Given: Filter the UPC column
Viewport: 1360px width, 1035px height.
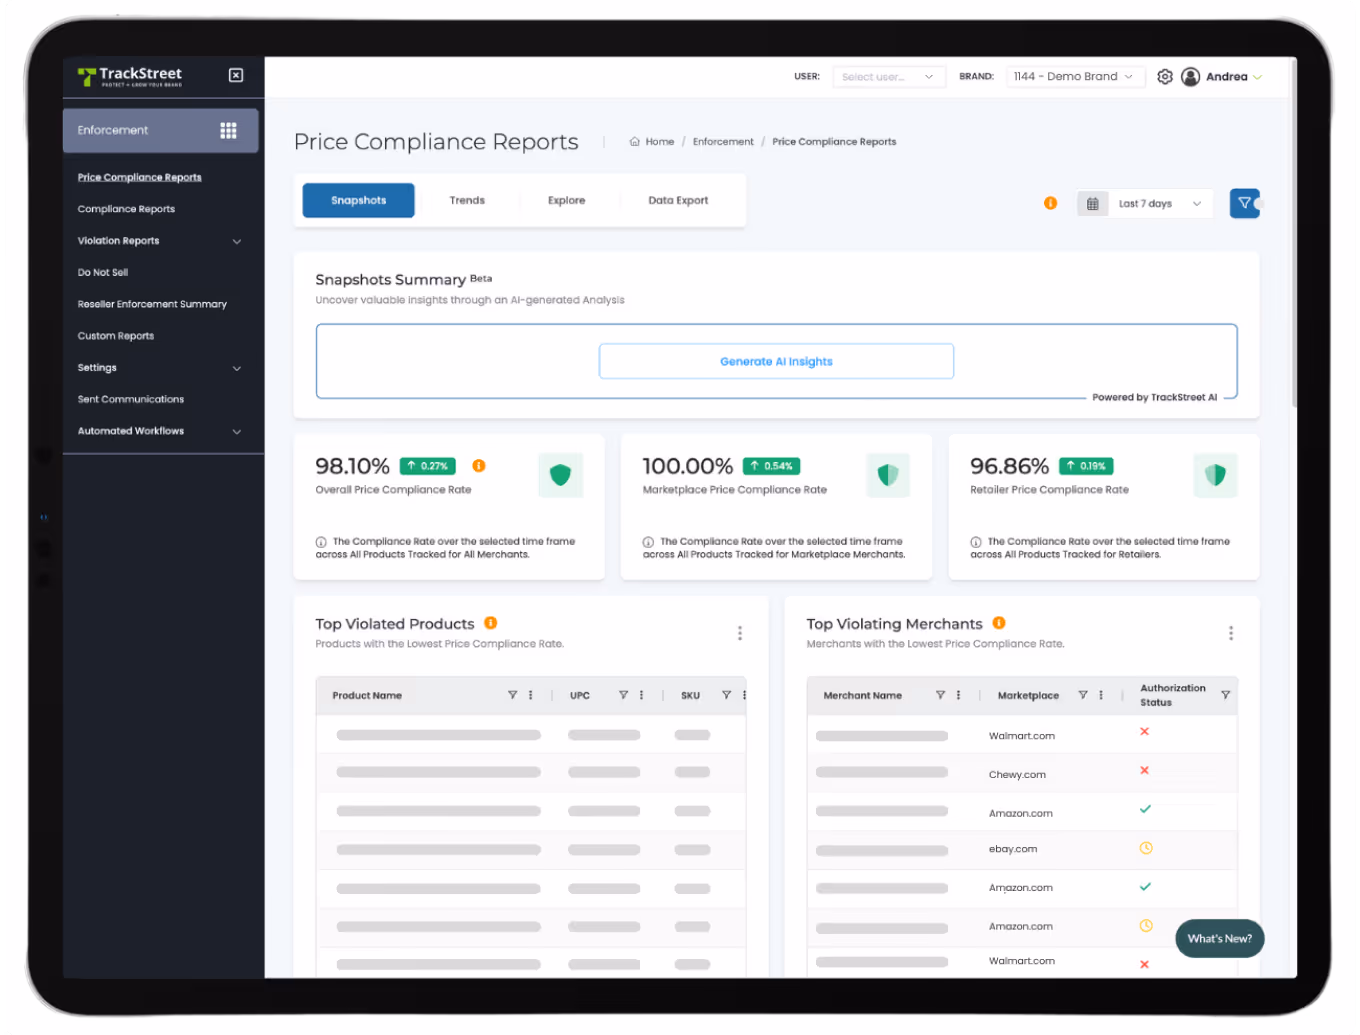Looking at the screenshot, I should 623,695.
